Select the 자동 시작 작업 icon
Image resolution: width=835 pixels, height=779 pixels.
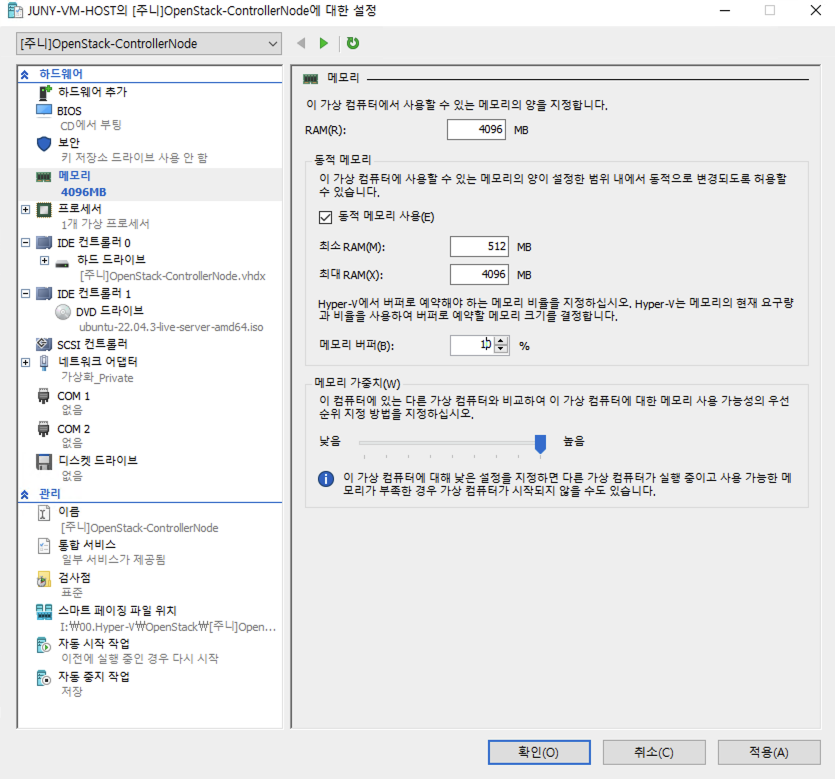coord(44,645)
